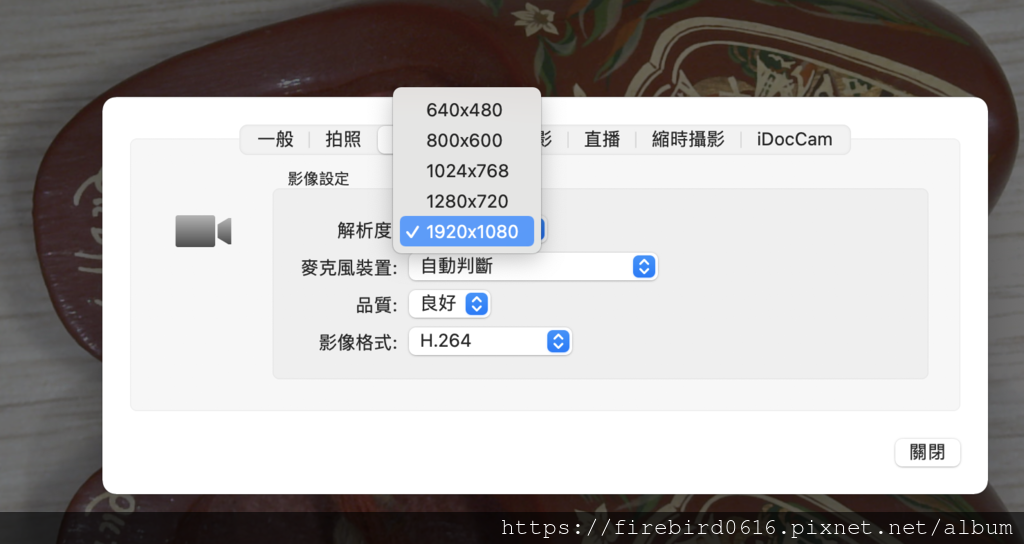Open the 縮時攝影 tab
The width and height of the screenshot is (1024, 544).
coord(688,139)
